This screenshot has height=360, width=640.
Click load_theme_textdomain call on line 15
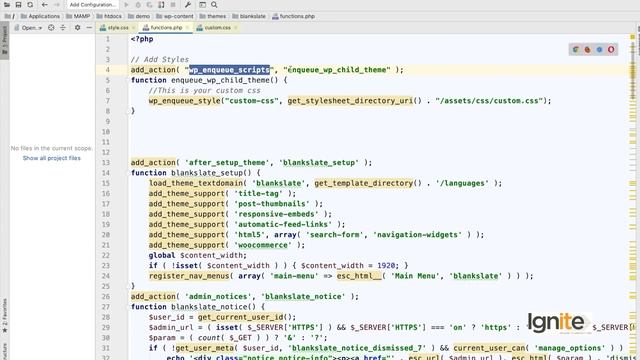196,183
